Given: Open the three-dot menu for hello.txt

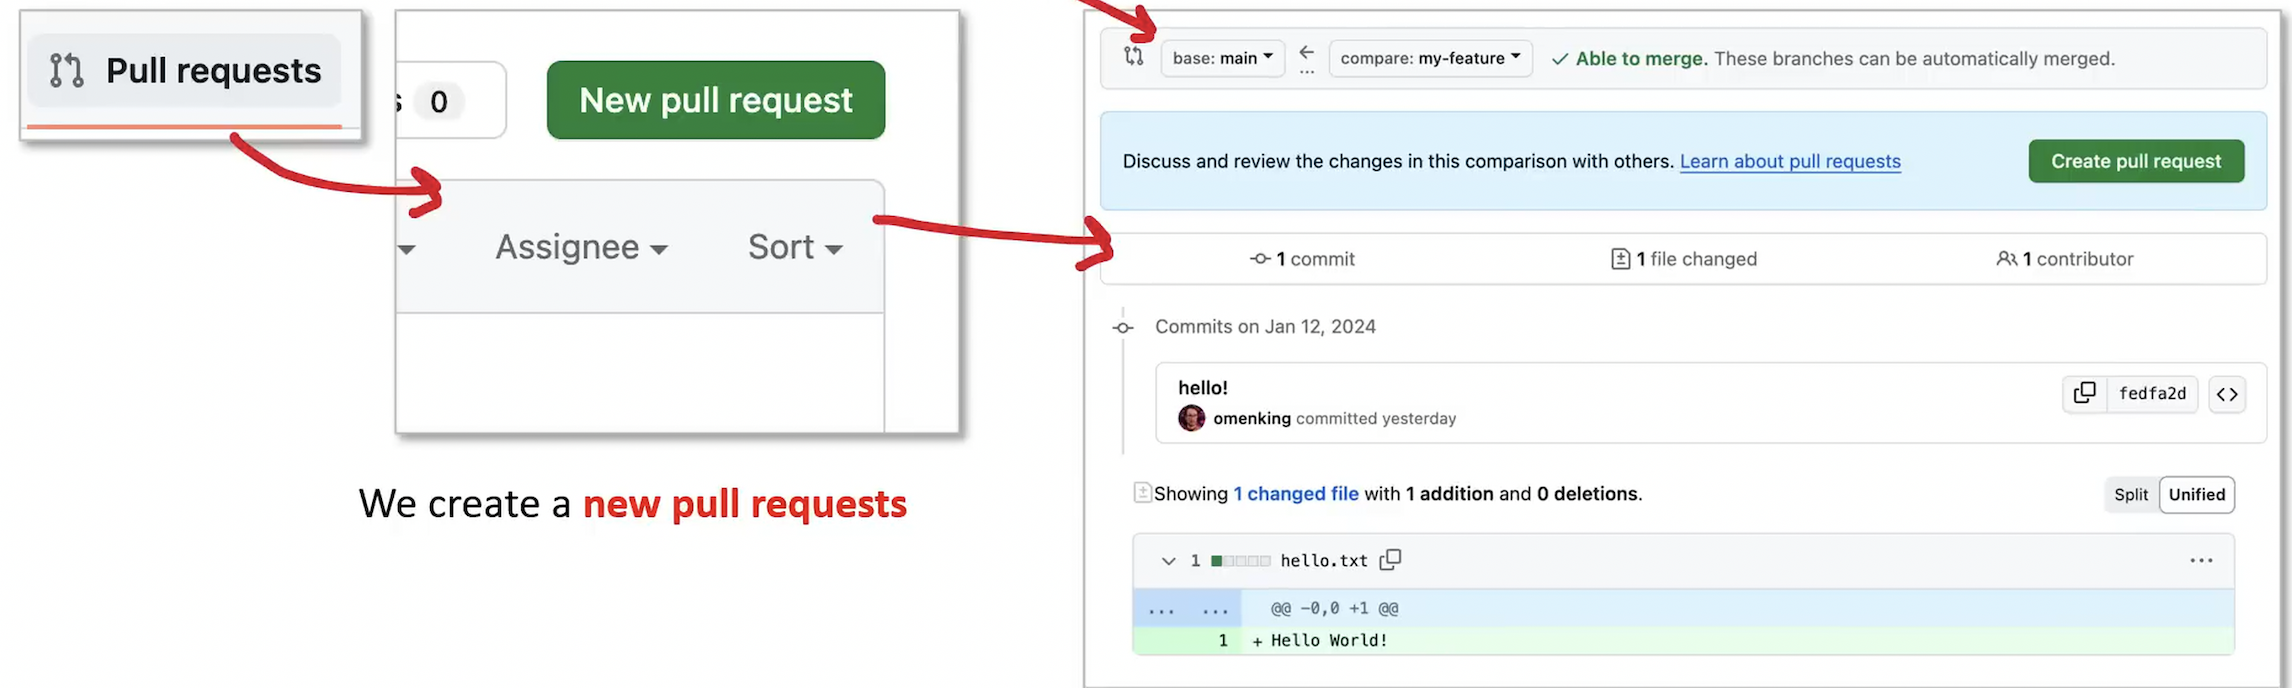Looking at the screenshot, I should [2201, 561].
